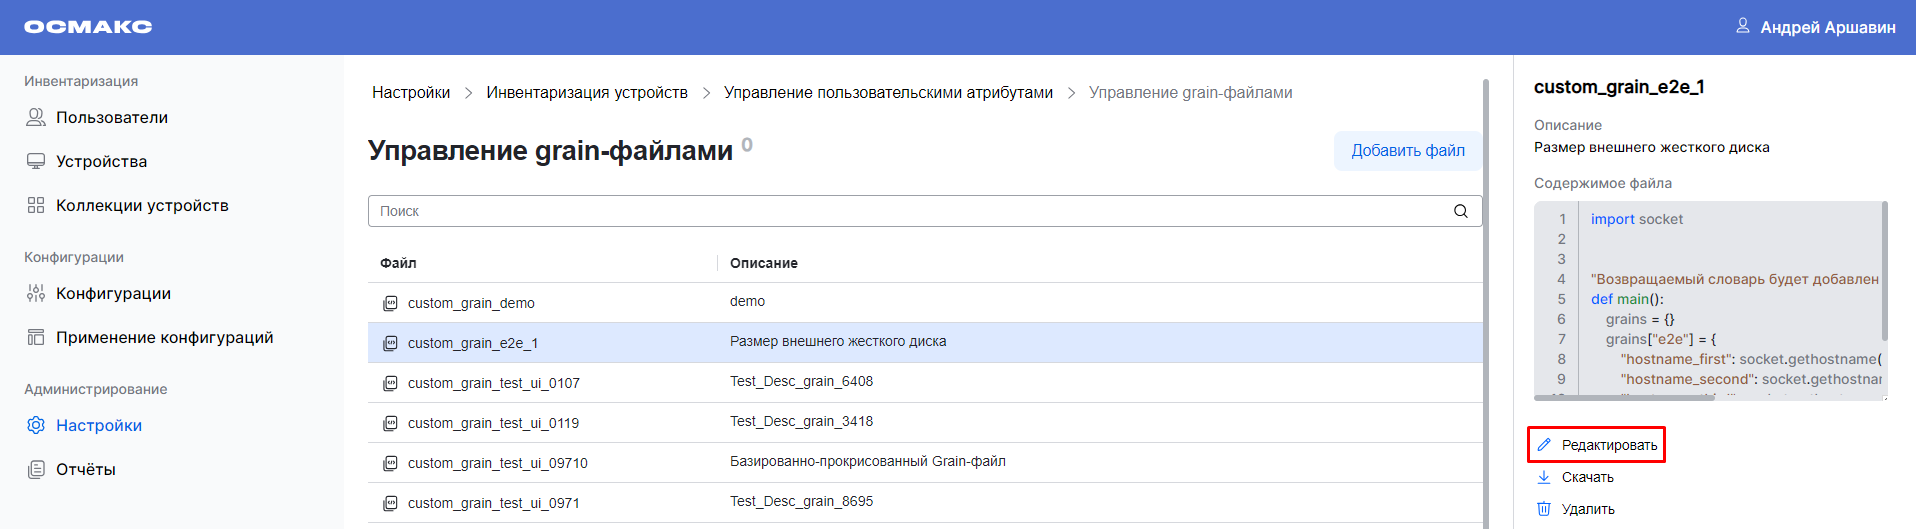Image resolution: width=1916 pixels, height=529 pixels.
Task: Click the user profile icon in header
Action: point(1743,26)
